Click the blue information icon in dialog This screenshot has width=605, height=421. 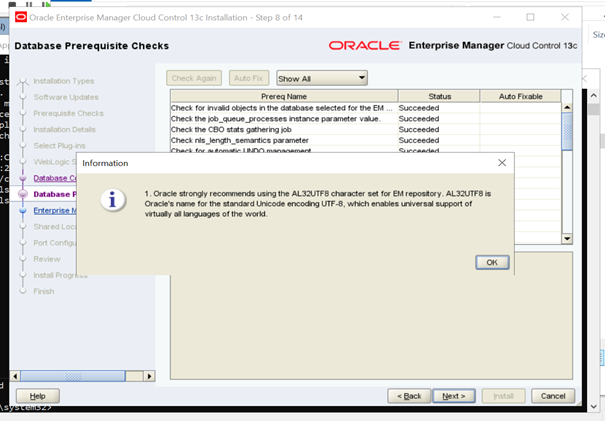(118, 200)
